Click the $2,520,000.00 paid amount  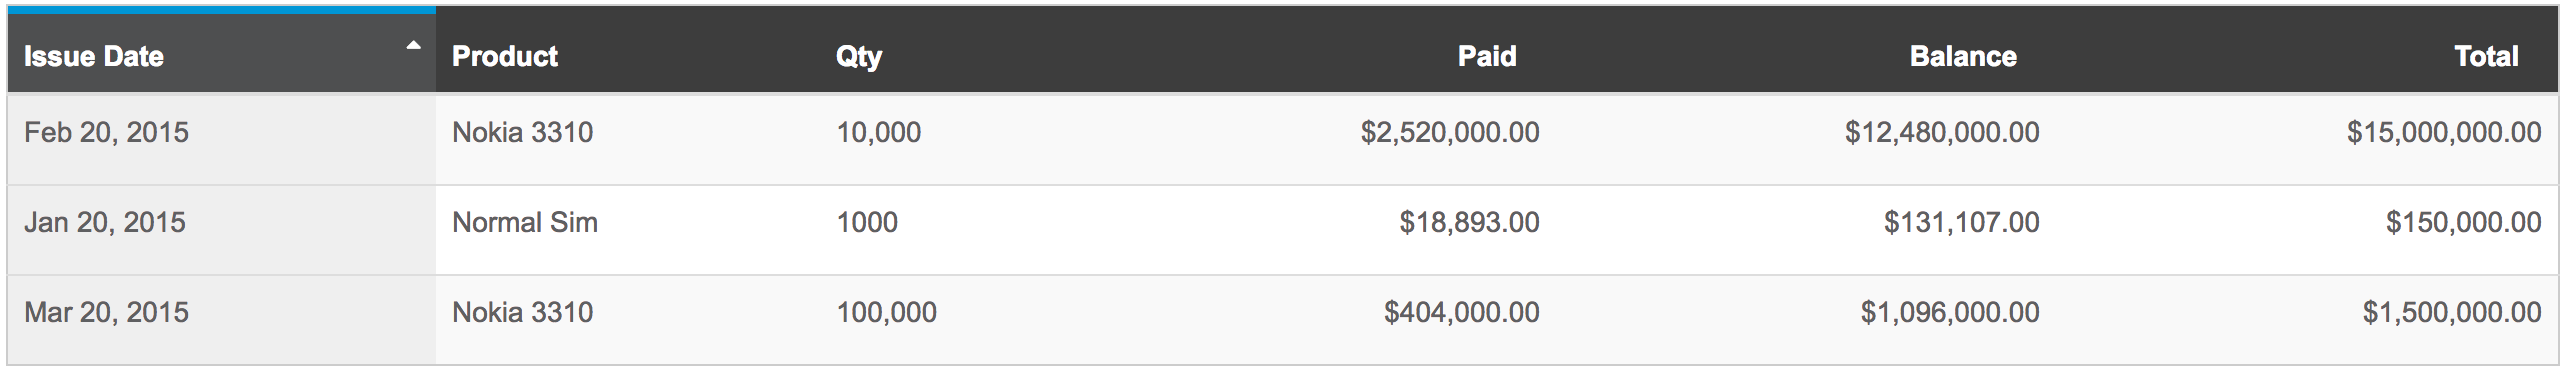click(x=1450, y=132)
